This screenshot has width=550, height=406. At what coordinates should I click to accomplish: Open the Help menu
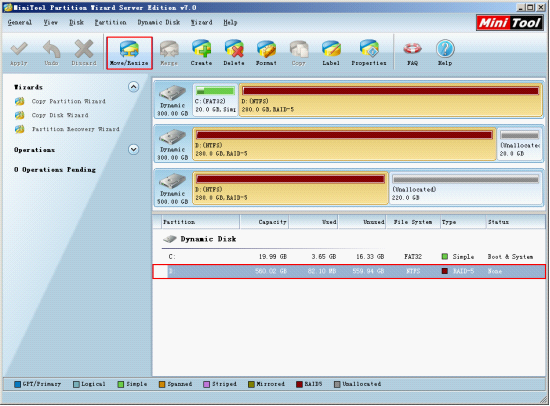point(230,22)
